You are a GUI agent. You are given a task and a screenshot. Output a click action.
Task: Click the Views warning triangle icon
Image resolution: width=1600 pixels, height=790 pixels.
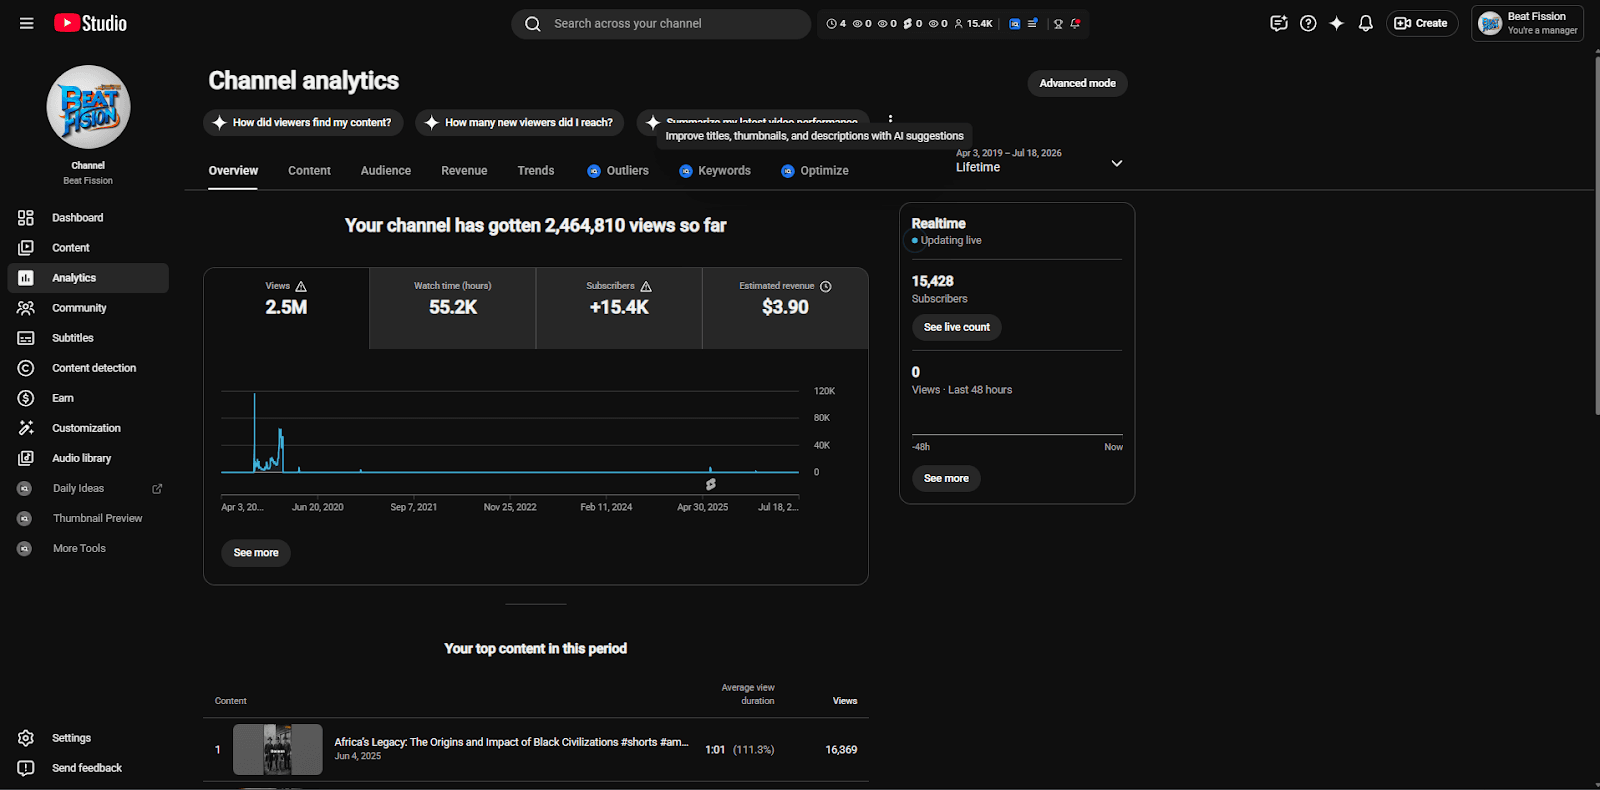click(x=301, y=286)
